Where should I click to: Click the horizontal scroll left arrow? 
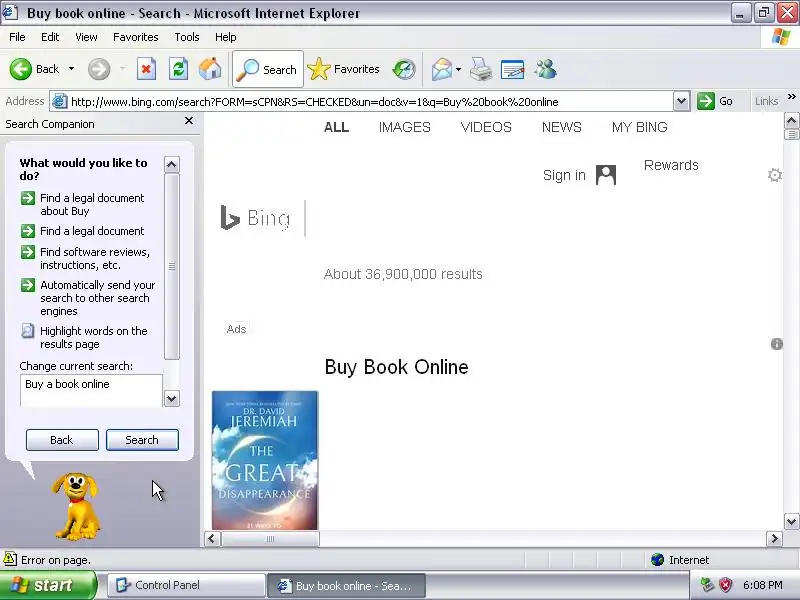(x=212, y=539)
